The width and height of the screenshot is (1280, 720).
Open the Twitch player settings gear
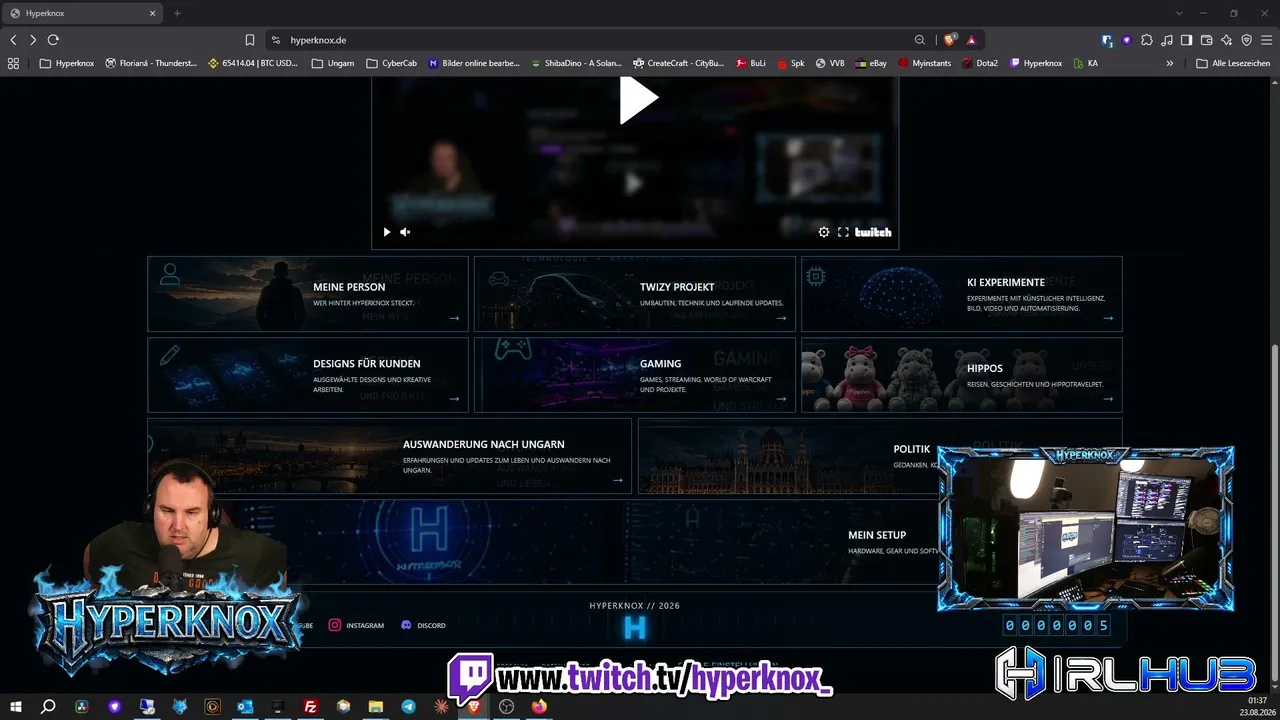tap(824, 232)
